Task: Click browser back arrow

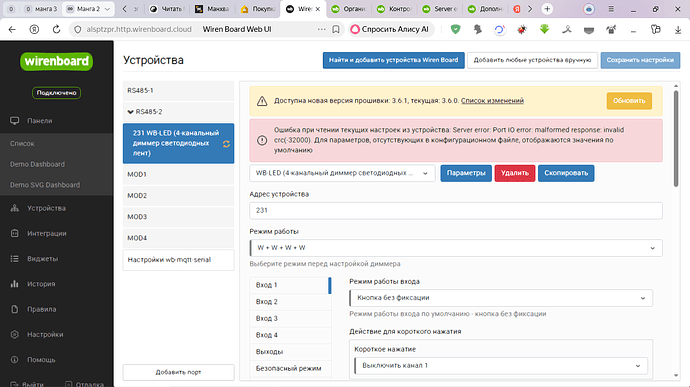Action: coord(12,29)
